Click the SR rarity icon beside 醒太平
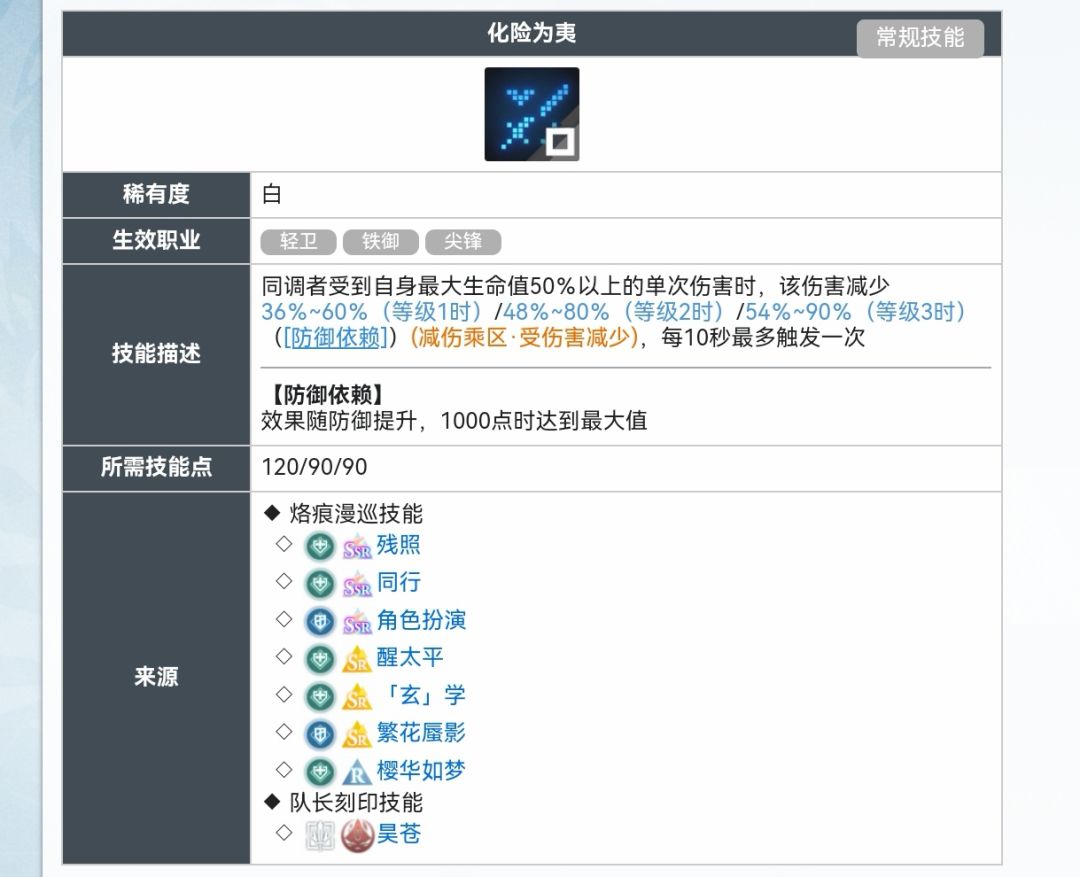 [357, 659]
